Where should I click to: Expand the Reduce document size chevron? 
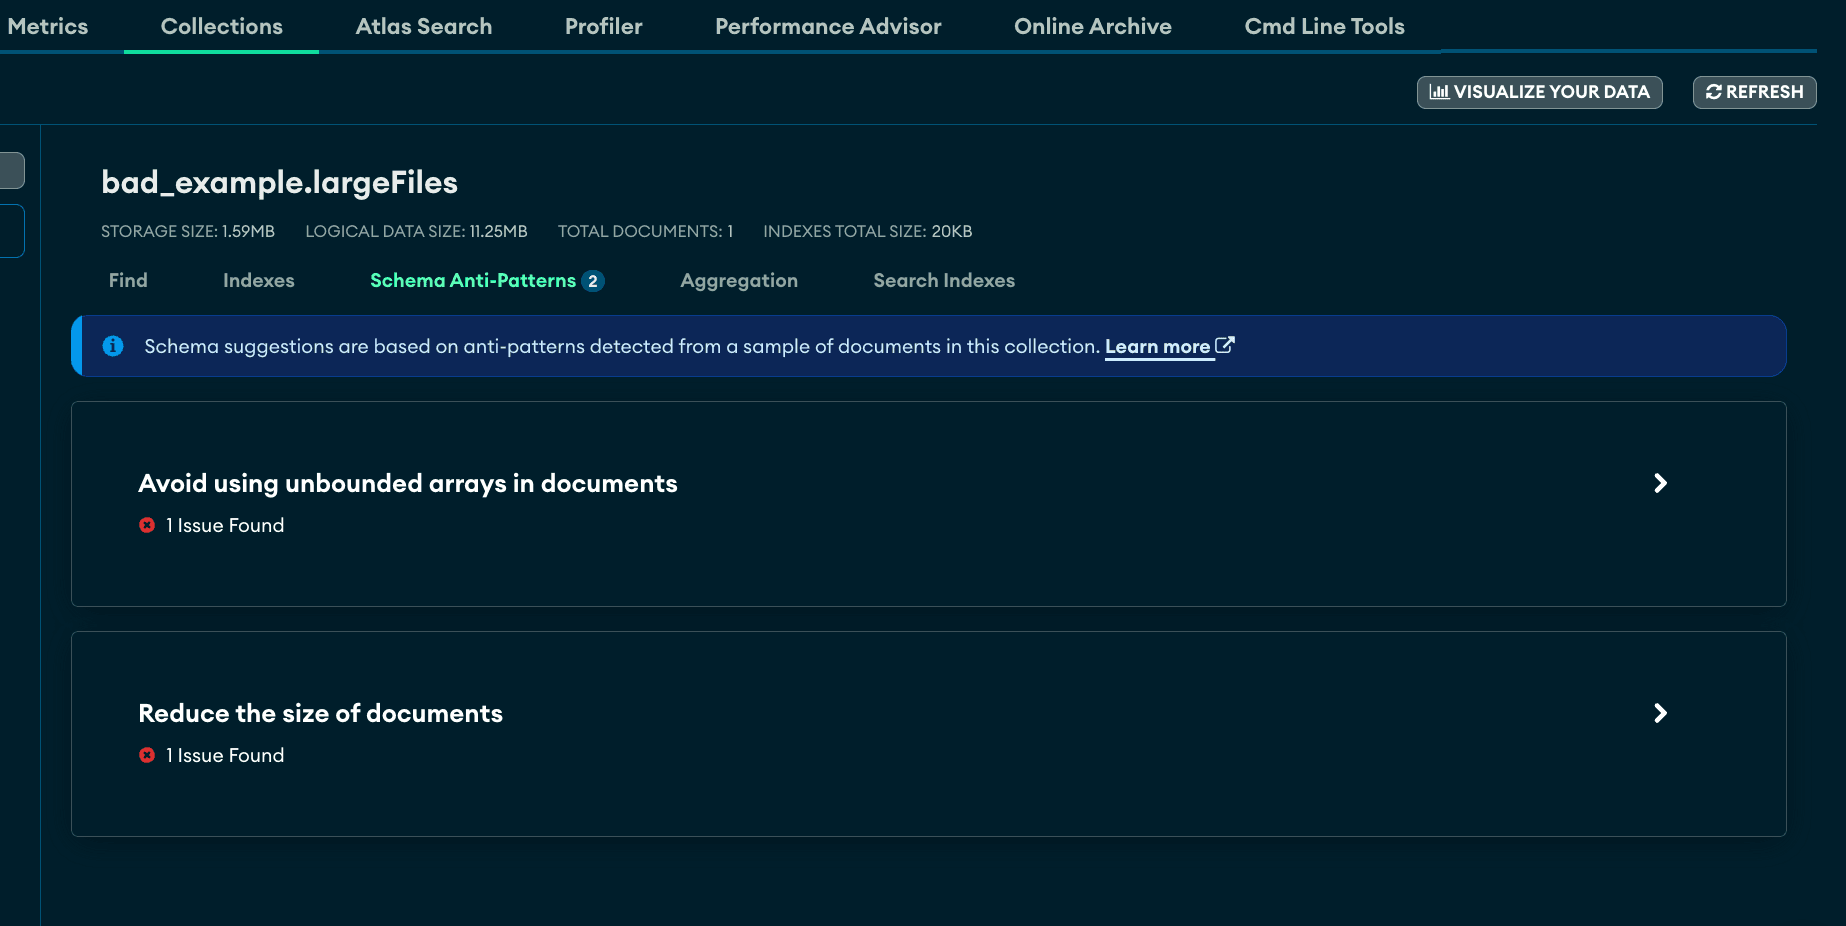click(1660, 713)
